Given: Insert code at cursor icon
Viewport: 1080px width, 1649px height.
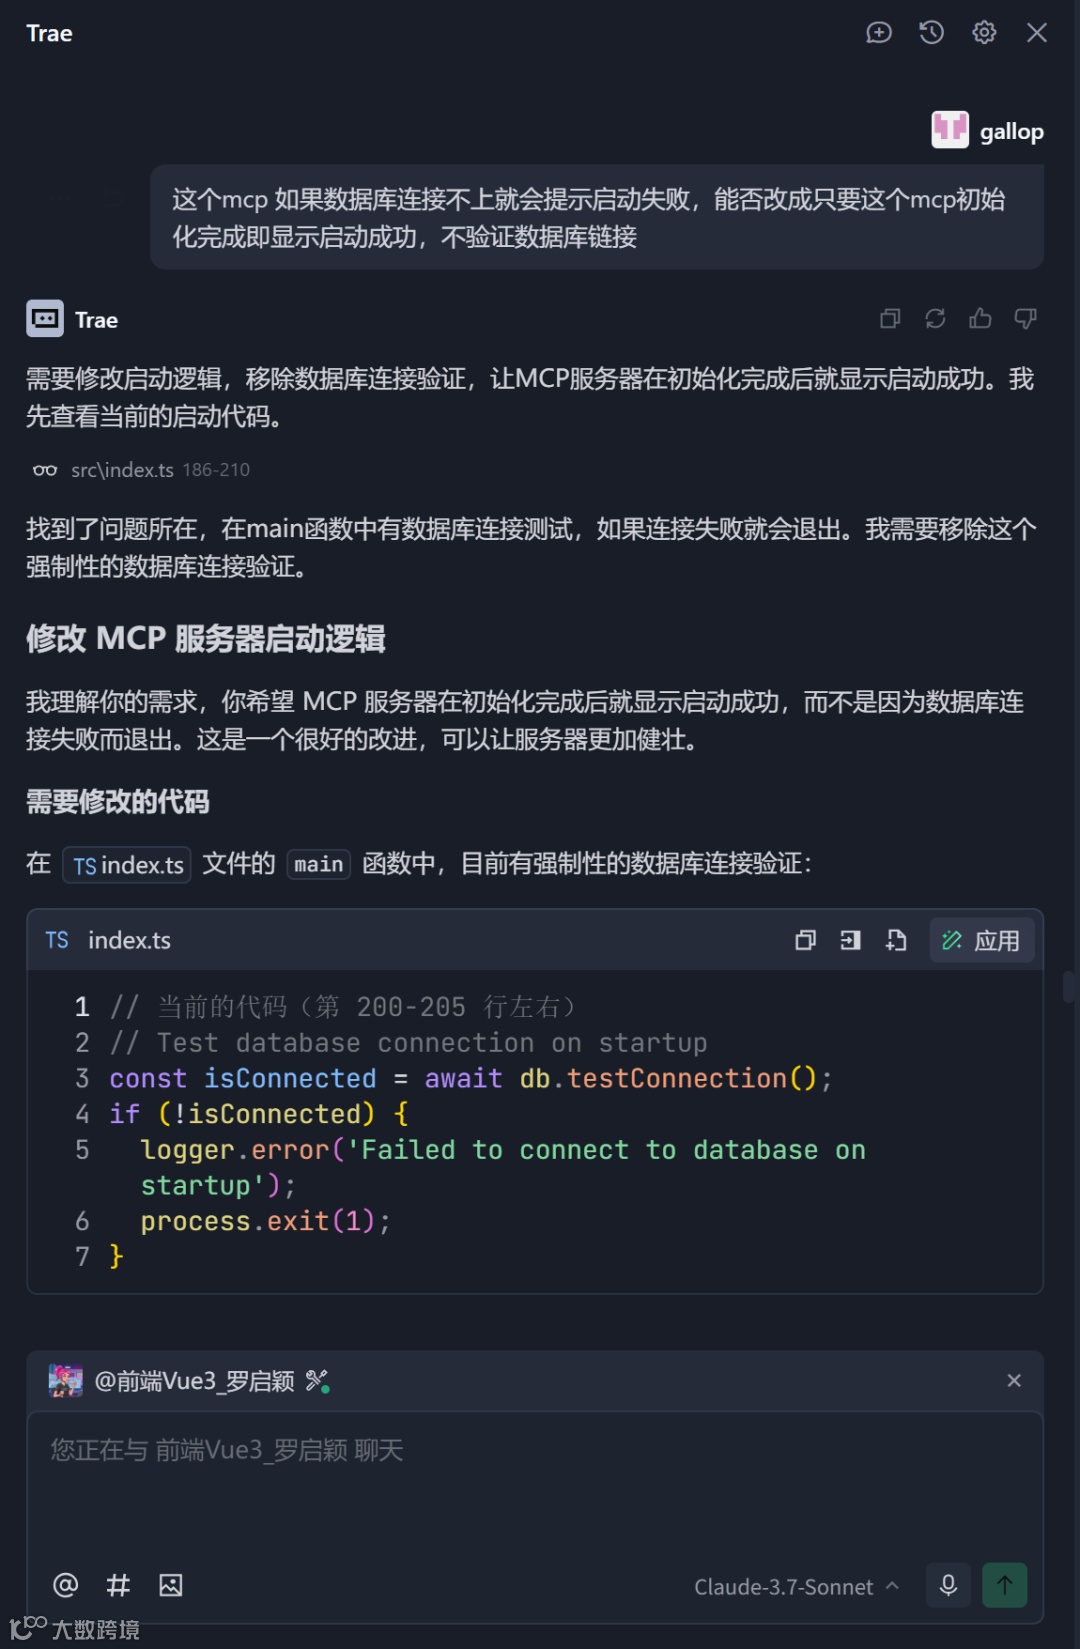Looking at the screenshot, I should click(x=850, y=940).
